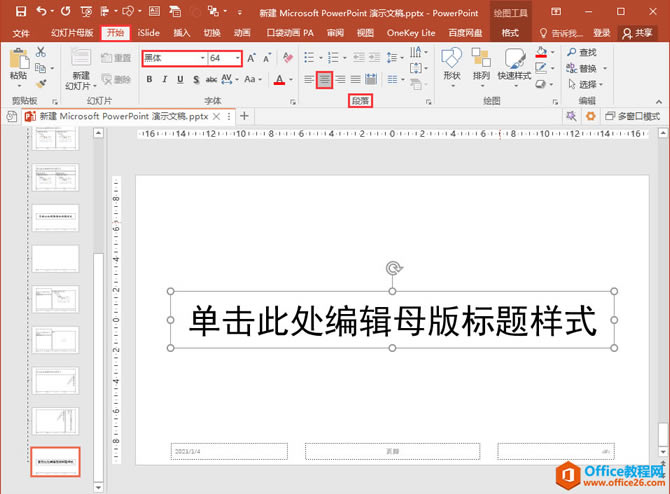Screen dimensions: 670x494
Task: Click the 重置 Reset button
Action: pyautogui.click(x=116, y=58)
